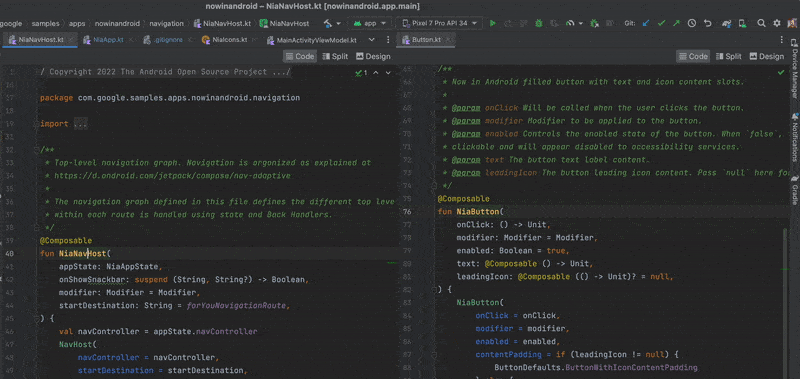Expand profiler dropdown arrow
This screenshot has width=800, height=379.
[x=580, y=23]
